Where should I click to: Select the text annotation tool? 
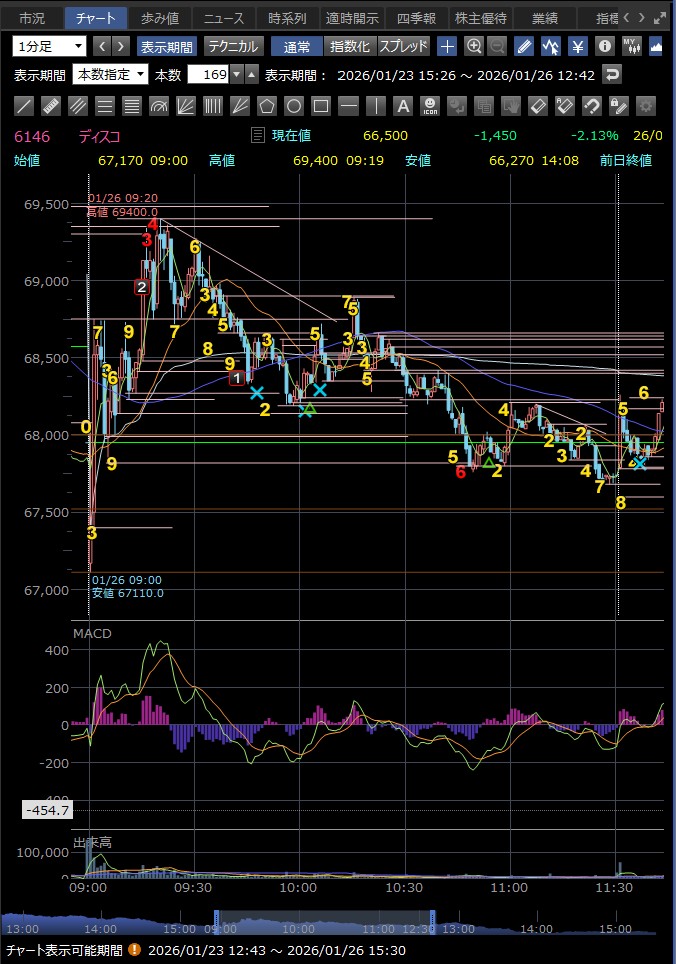click(x=402, y=106)
